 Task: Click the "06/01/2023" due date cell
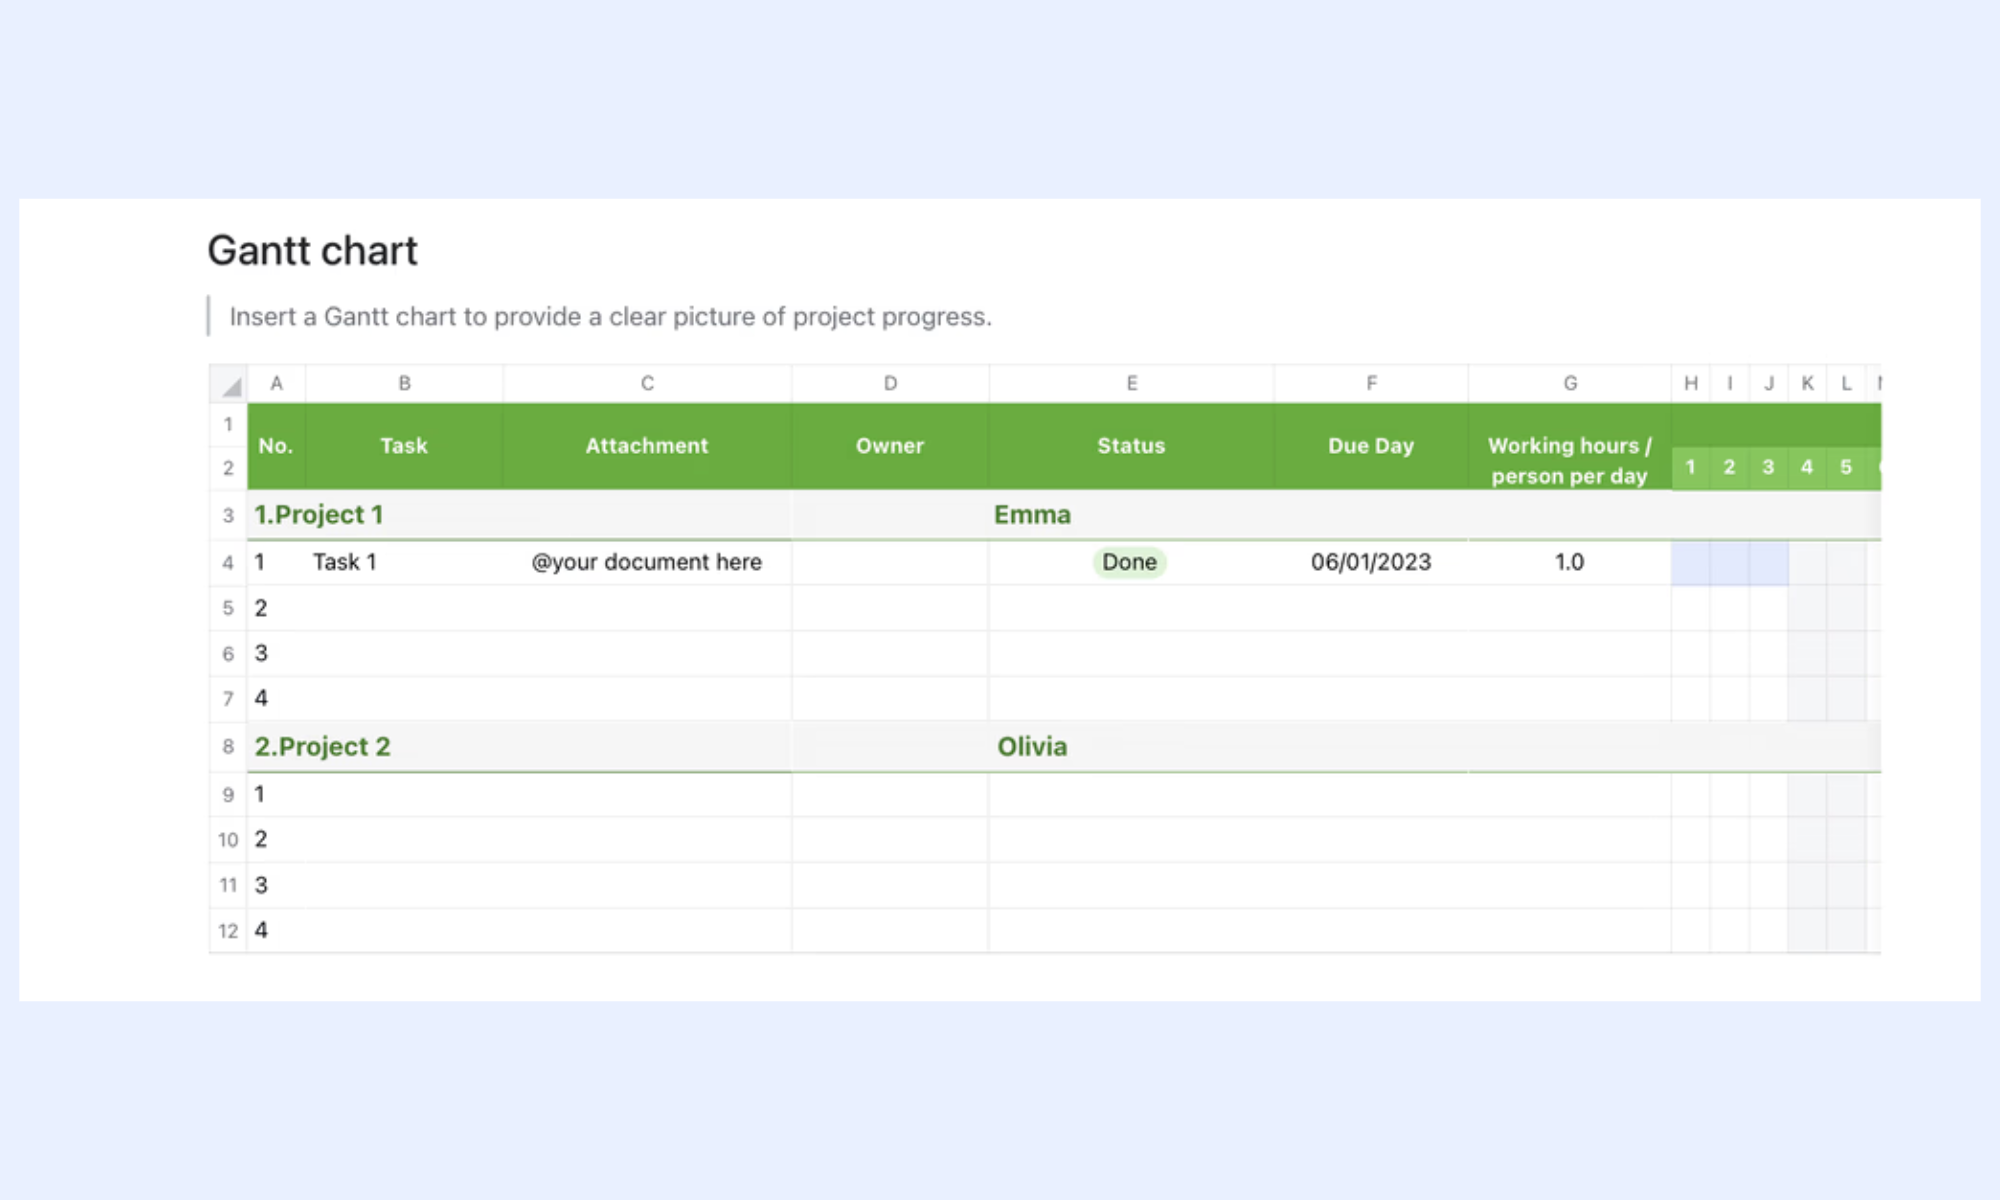coord(1371,562)
